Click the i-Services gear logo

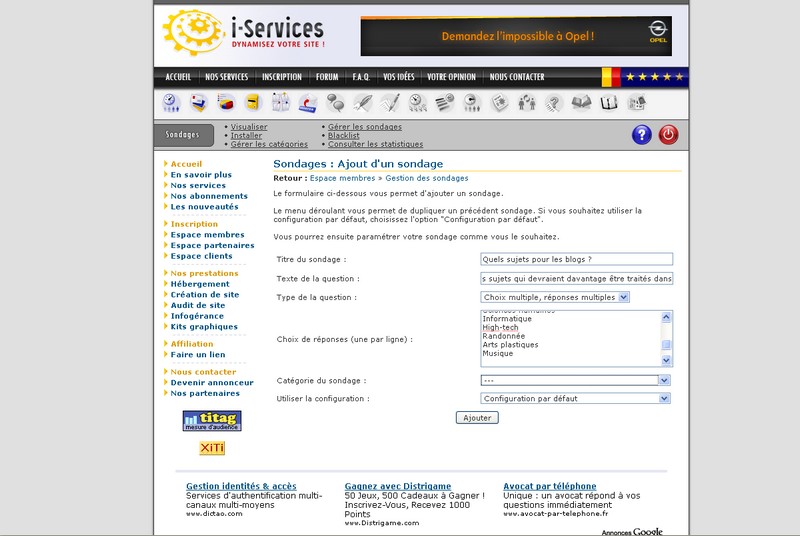[x=193, y=32]
